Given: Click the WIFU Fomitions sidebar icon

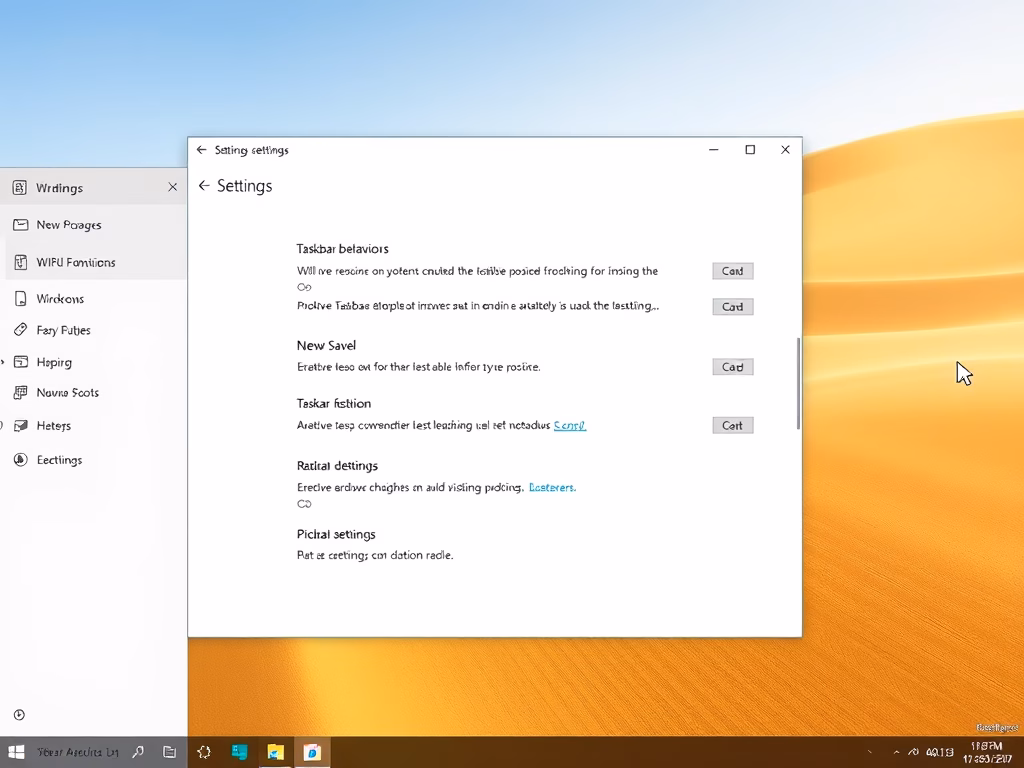Looking at the screenshot, I should click(19, 262).
